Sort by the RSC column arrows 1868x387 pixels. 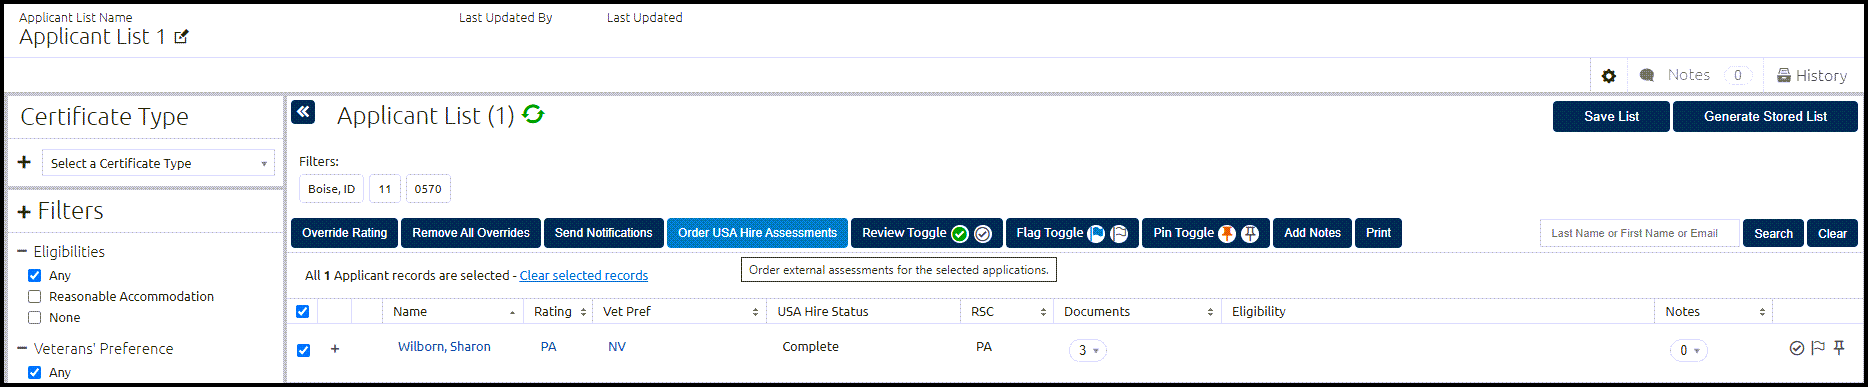coord(1043,313)
